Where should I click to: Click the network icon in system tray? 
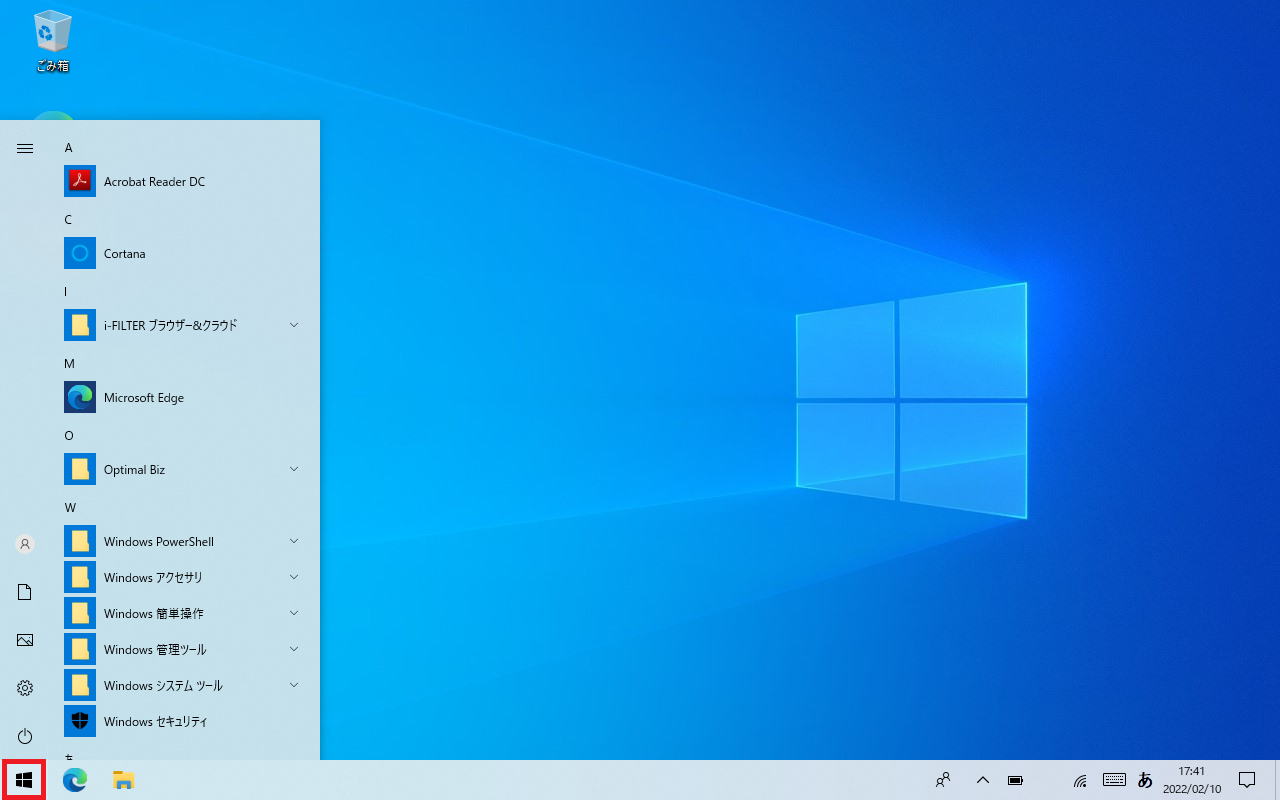pos(1080,780)
